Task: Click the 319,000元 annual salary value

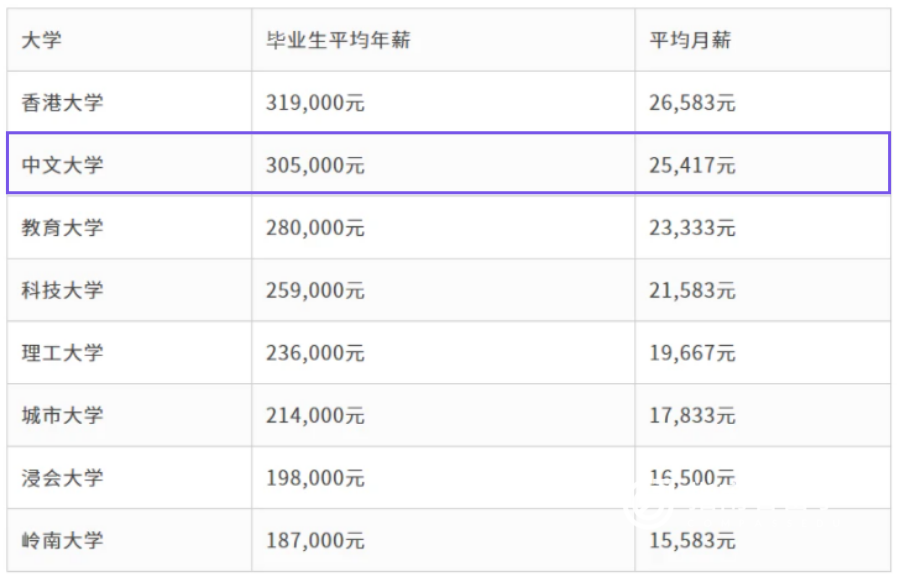Action: tap(315, 102)
